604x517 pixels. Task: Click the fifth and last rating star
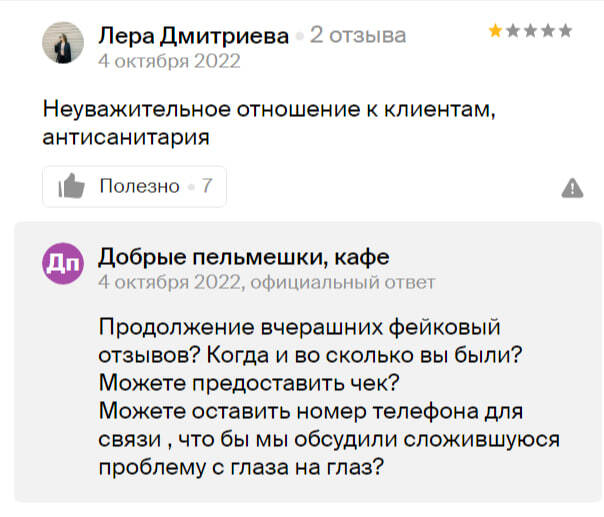(x=565, y=31)
